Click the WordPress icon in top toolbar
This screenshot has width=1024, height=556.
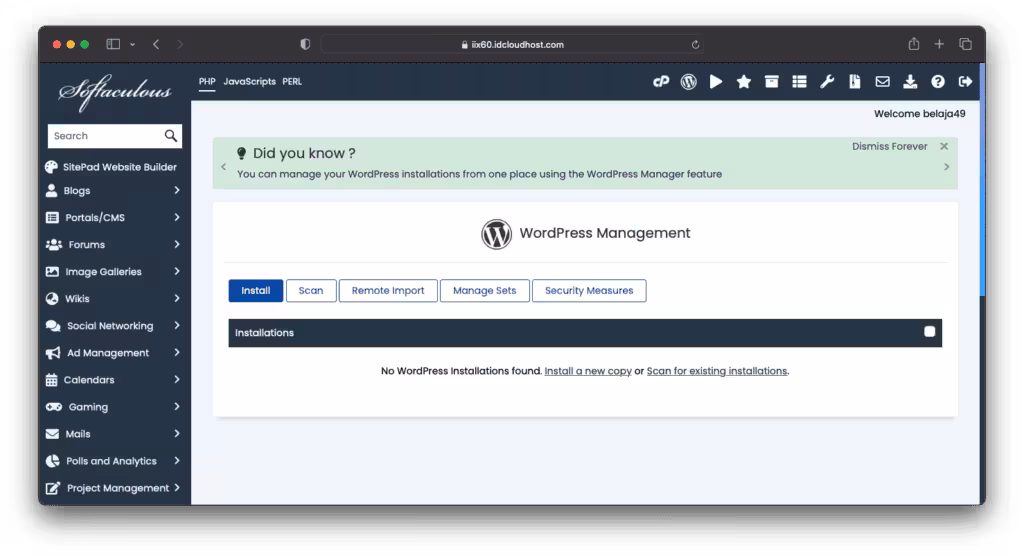tap(688, 82)
